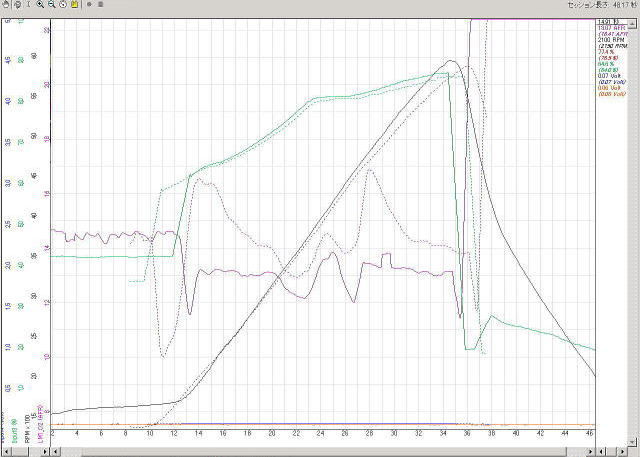Select the hand pan tool
Screen dimensions: 640x457
point(6,4)
